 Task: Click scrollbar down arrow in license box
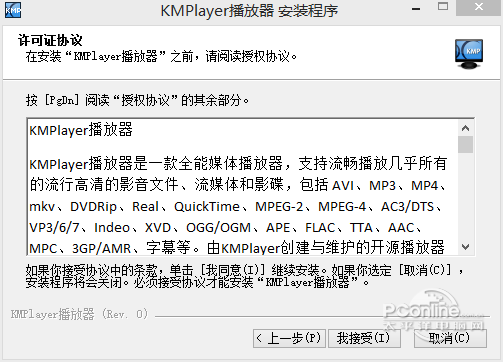465,247
